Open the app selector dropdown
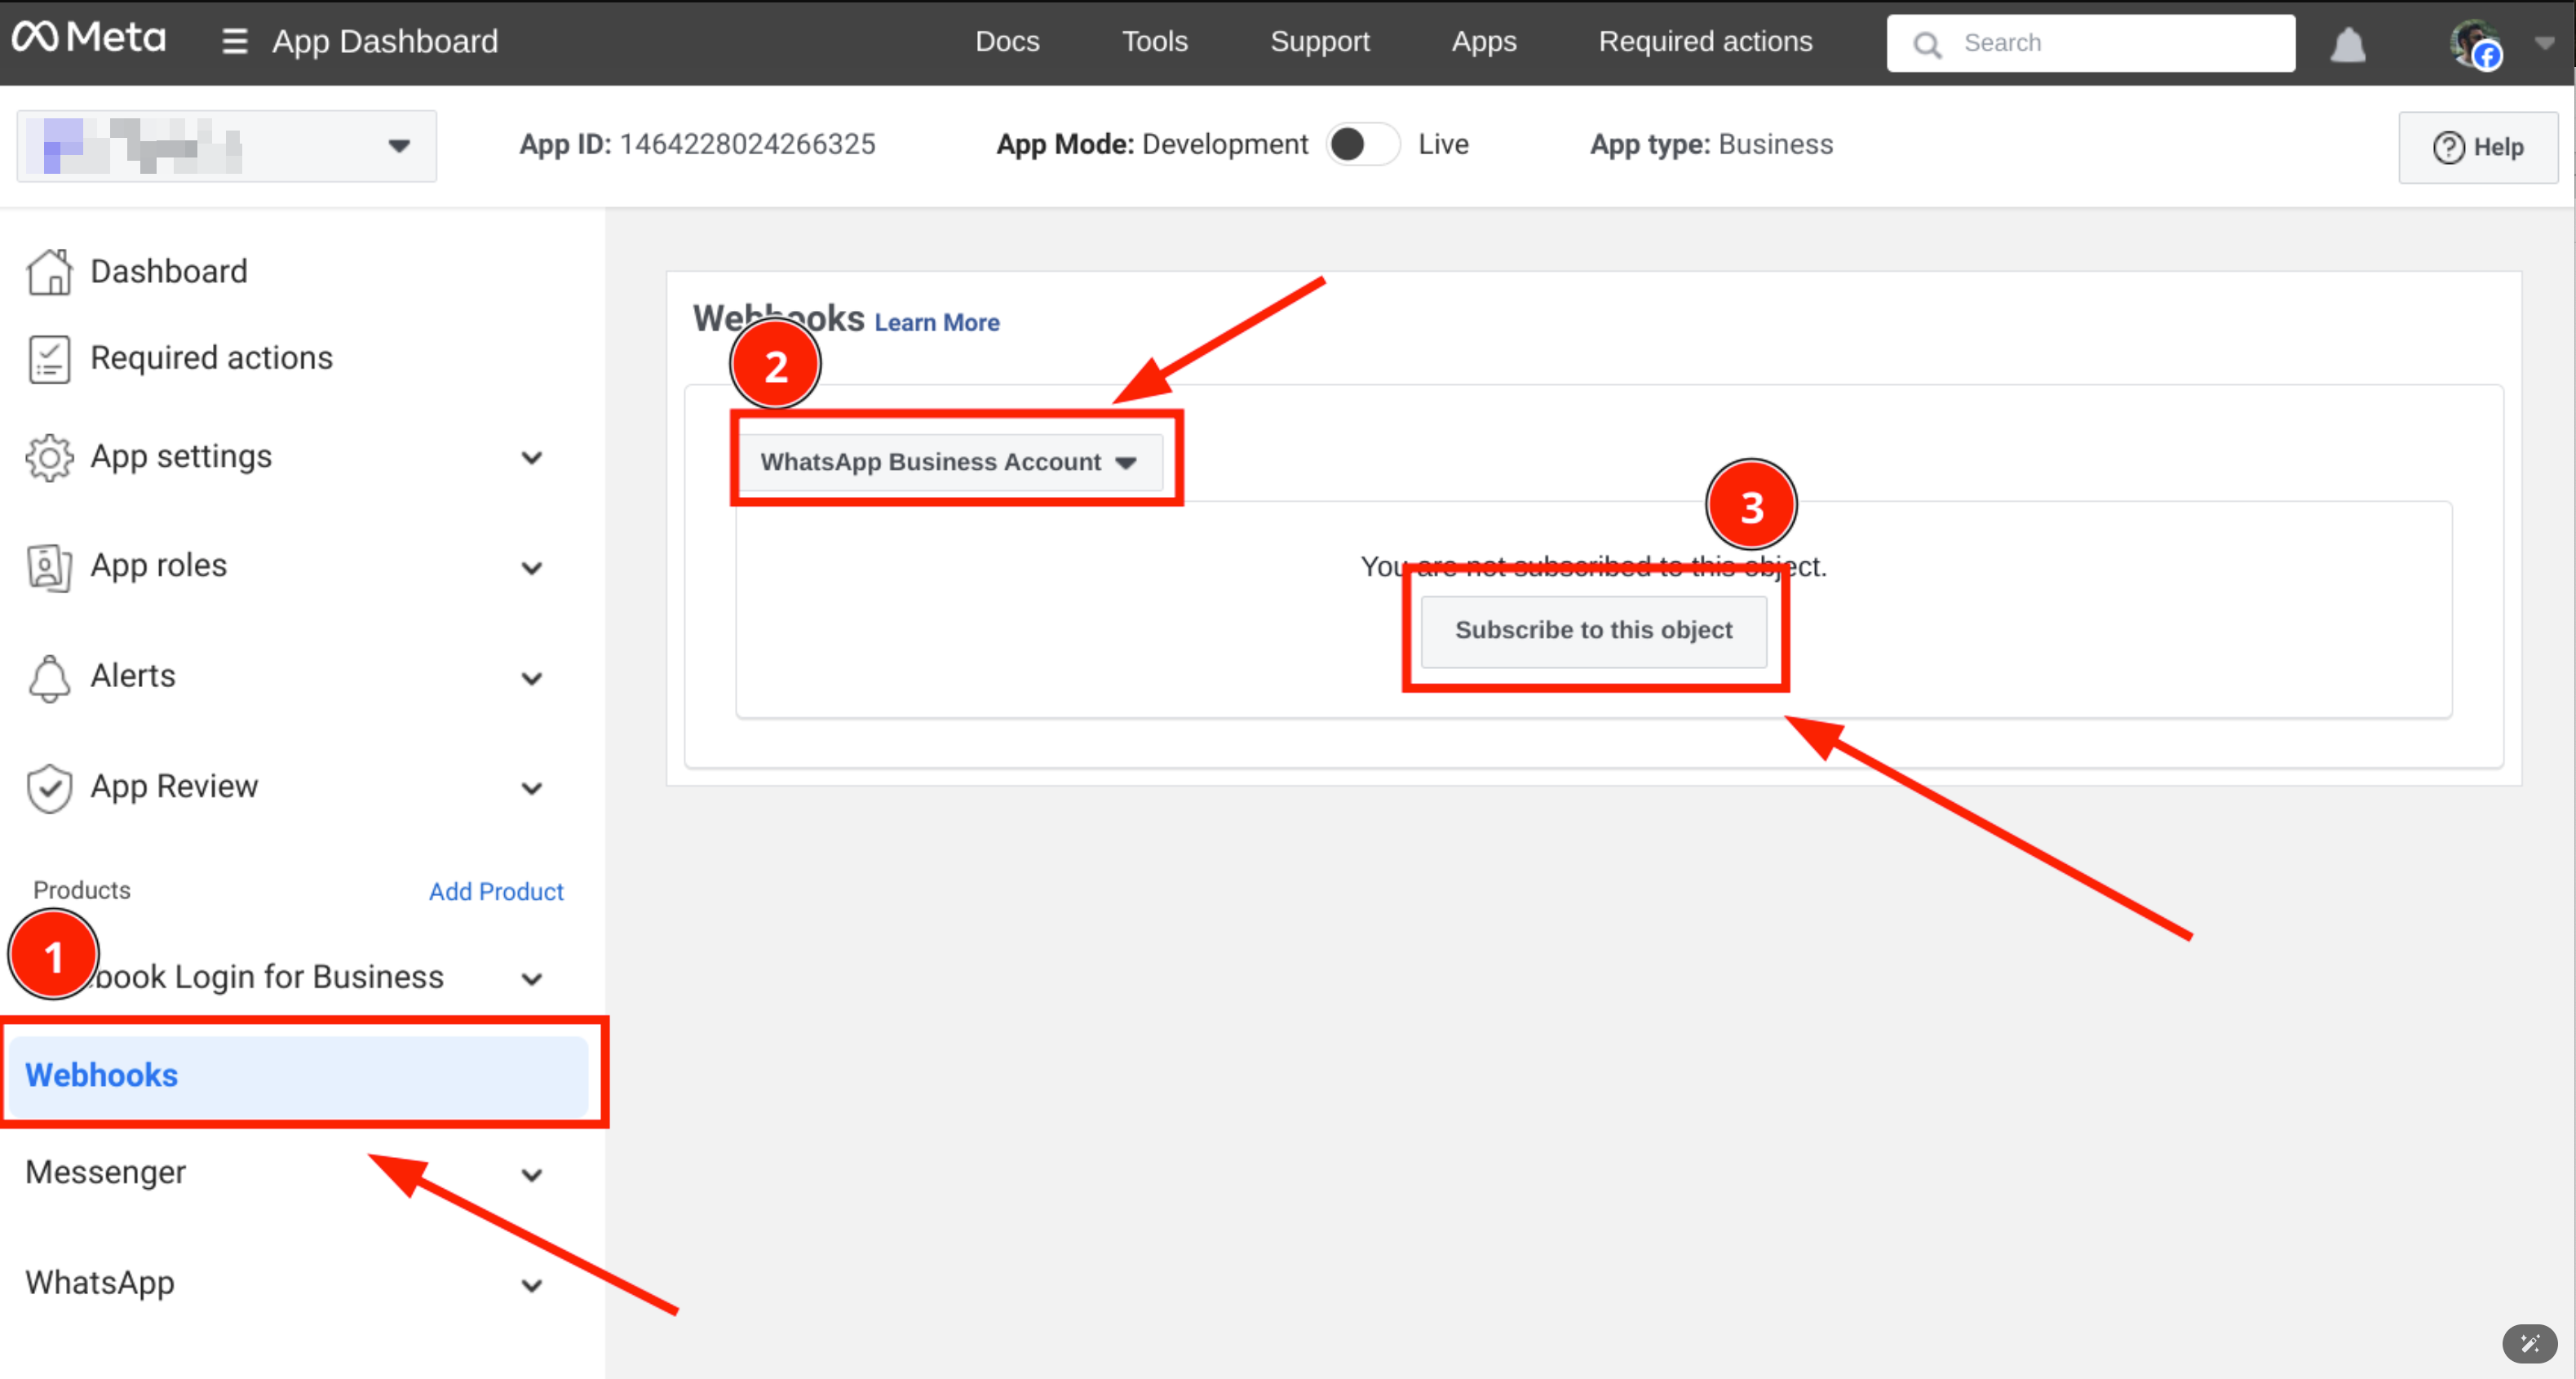Viewport: 2576px width, 1379px height. pos(227,146)
